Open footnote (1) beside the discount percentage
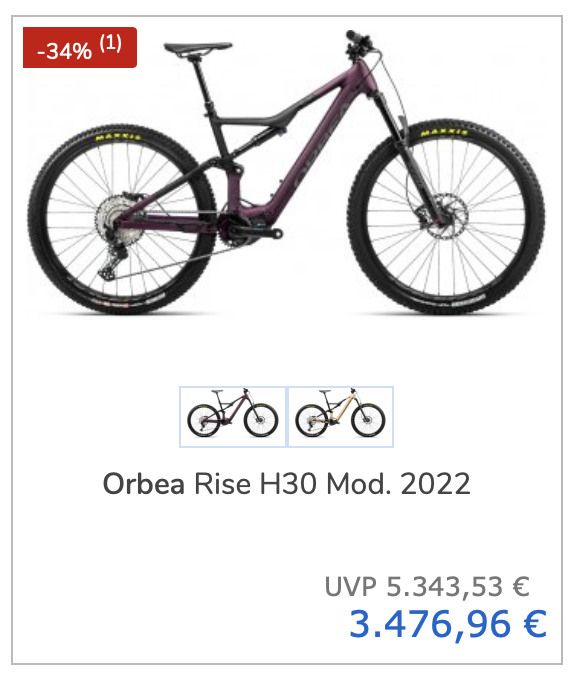 pyautogui.click(x=110, y=43)
